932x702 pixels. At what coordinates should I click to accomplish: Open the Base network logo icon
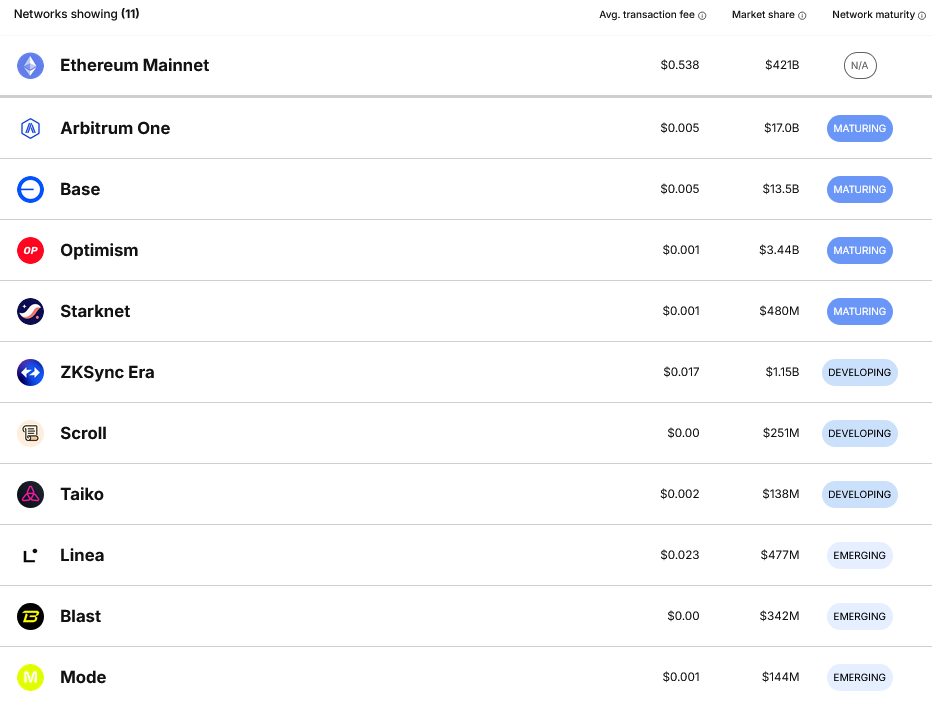click(30, 190)
